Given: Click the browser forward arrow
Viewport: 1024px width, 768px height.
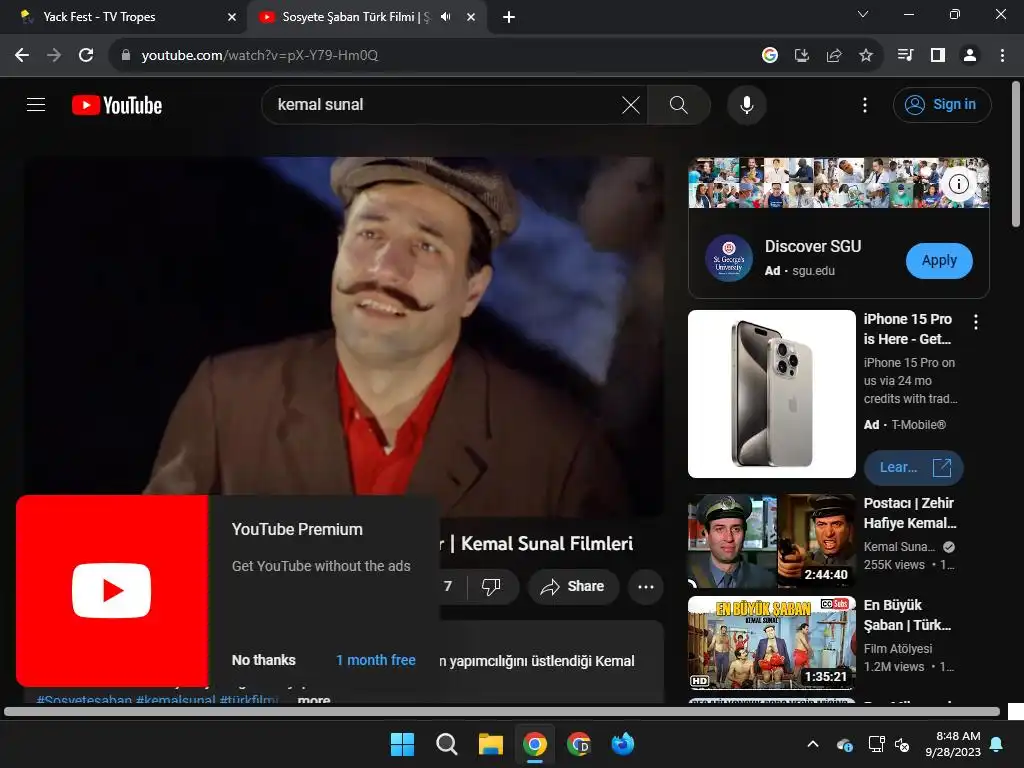Looking at the screenshot, I should (54, 55).
